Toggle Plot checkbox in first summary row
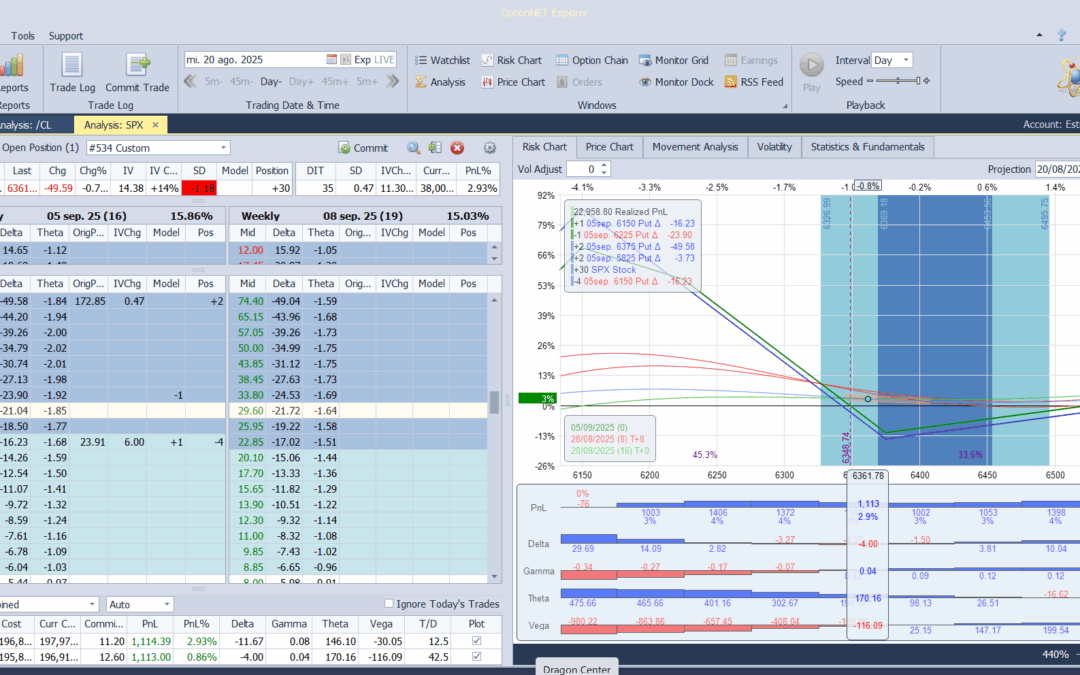1080x675 pixels. [475, 641]
